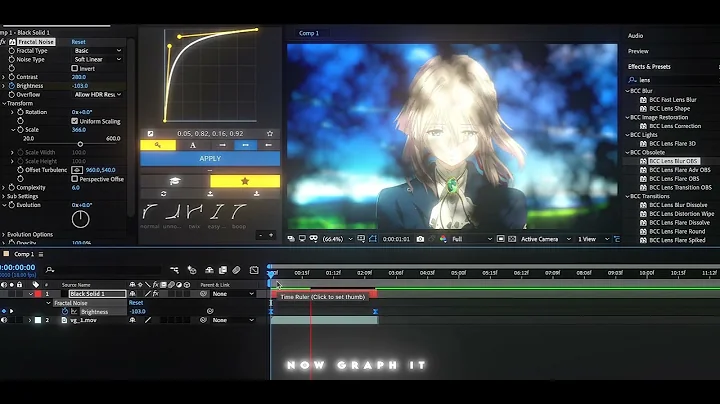Viewport: 720px width, 404px height.
Task: Click the snapshot camera icon in viewer
Action: 420,239
